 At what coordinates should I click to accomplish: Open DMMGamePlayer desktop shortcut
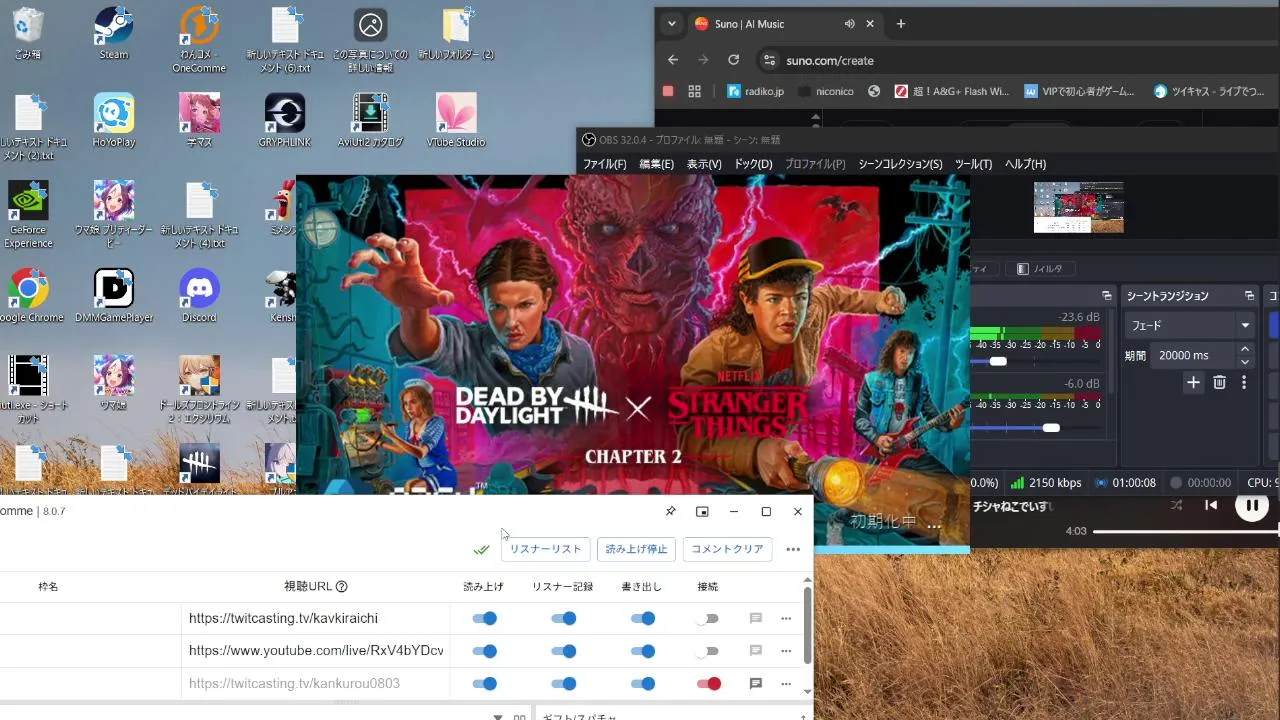pyautogui.click(x=114, y=295)
